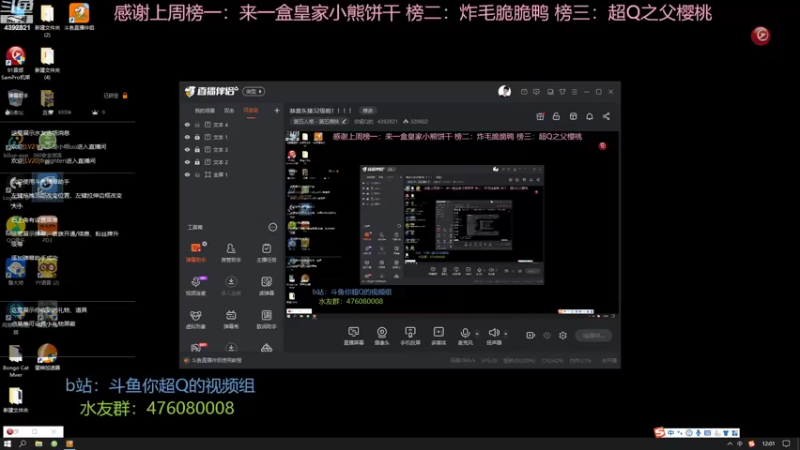The width and height of the screenshot is (800, 450).
Task: Switch to the second scene tab
Action: [x=229, y=110]
